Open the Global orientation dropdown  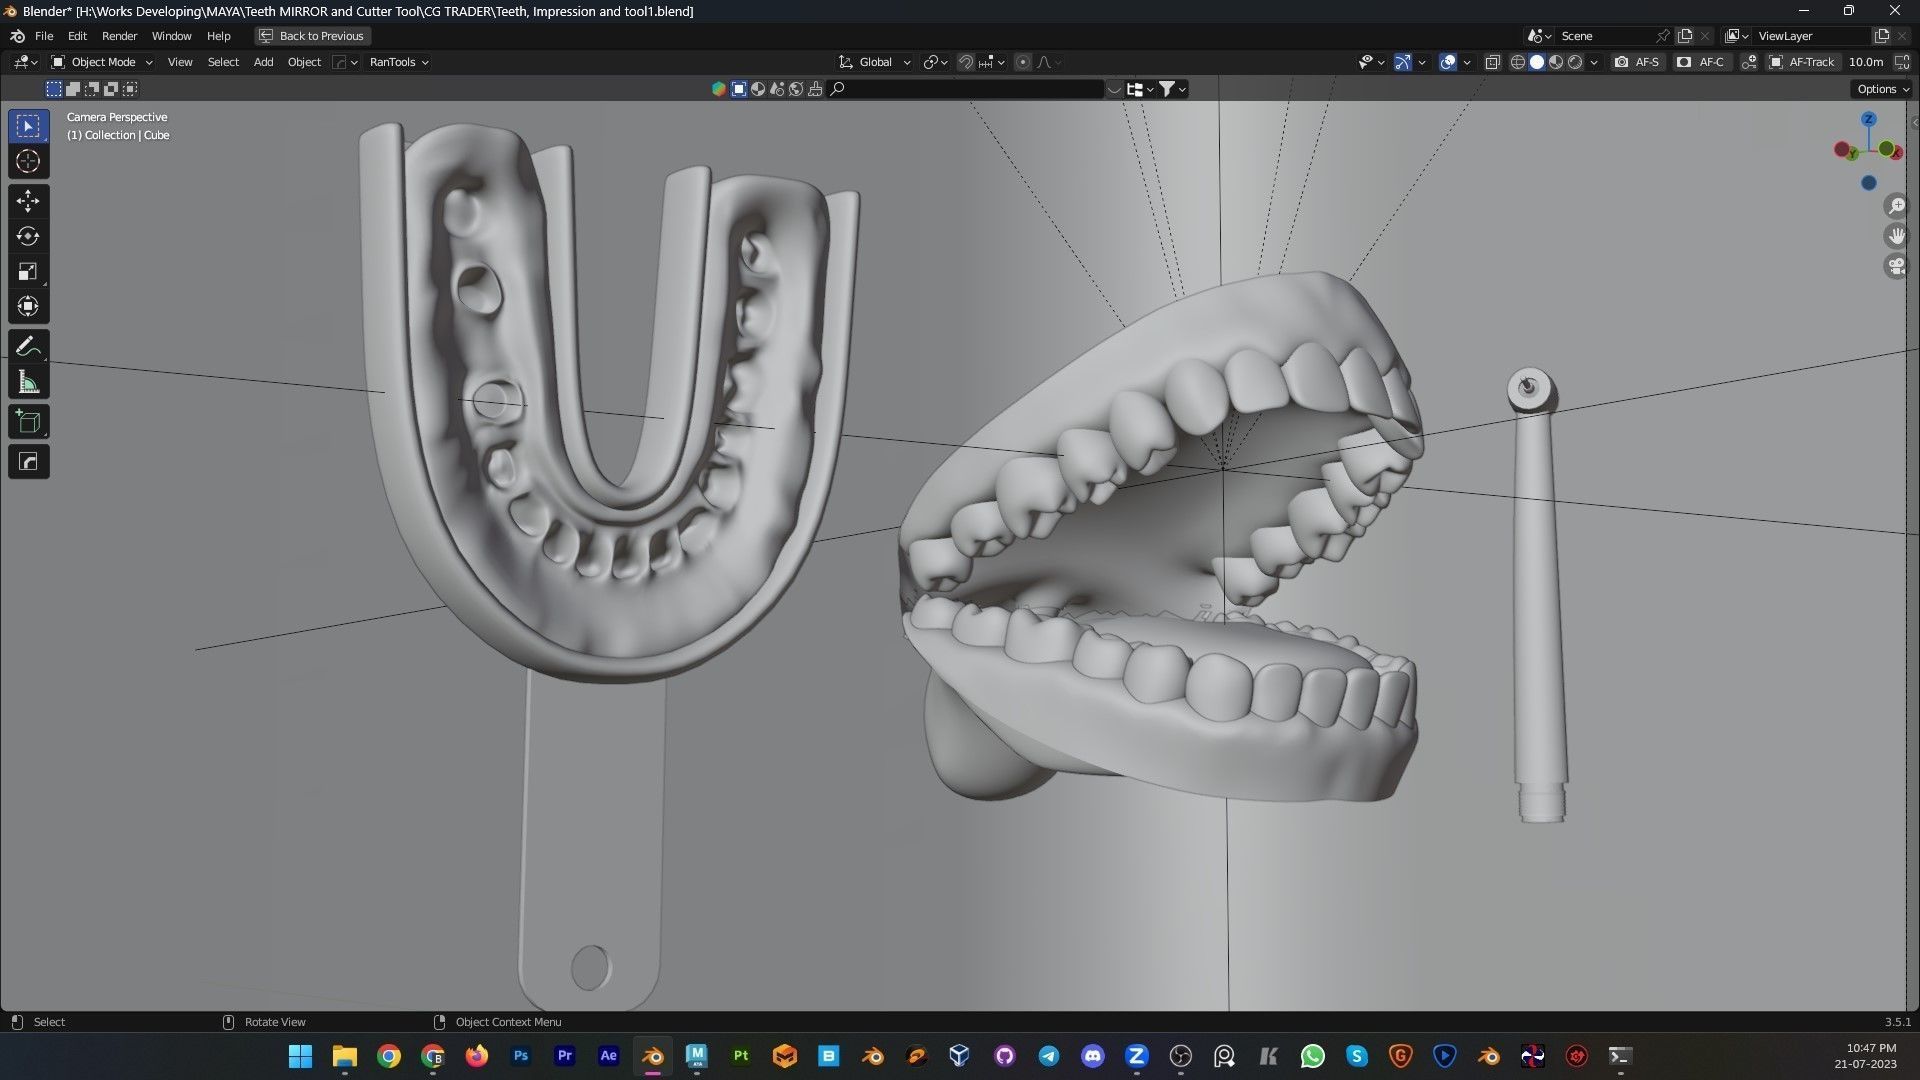pyautogui.click(x=875, y=62)
